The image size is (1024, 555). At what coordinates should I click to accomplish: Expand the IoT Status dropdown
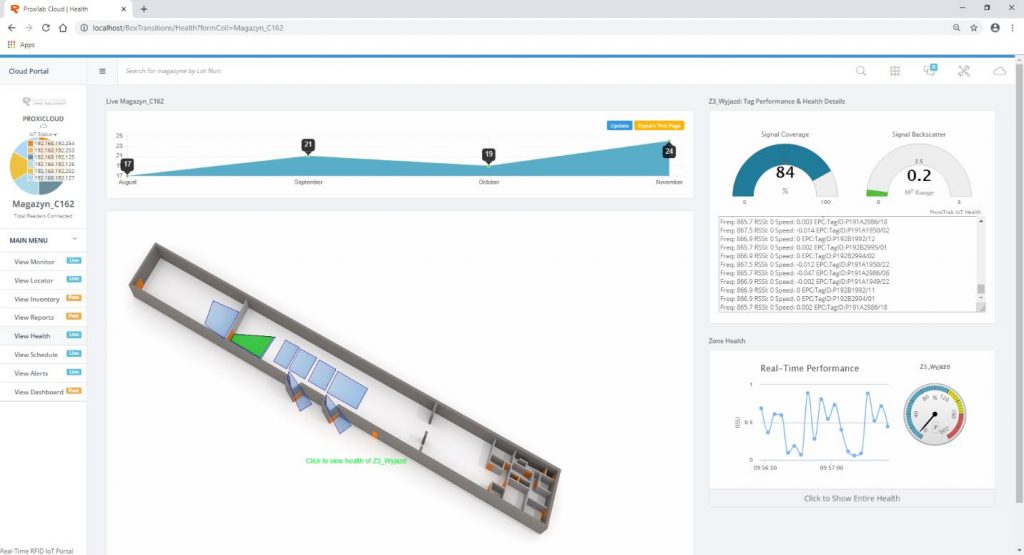pos(43,133)
